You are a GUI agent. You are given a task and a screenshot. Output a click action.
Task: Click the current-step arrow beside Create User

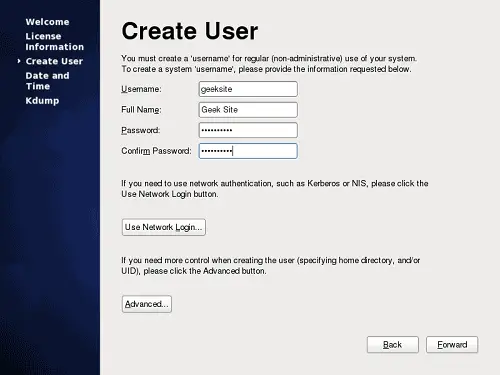(x=19, y=61)
